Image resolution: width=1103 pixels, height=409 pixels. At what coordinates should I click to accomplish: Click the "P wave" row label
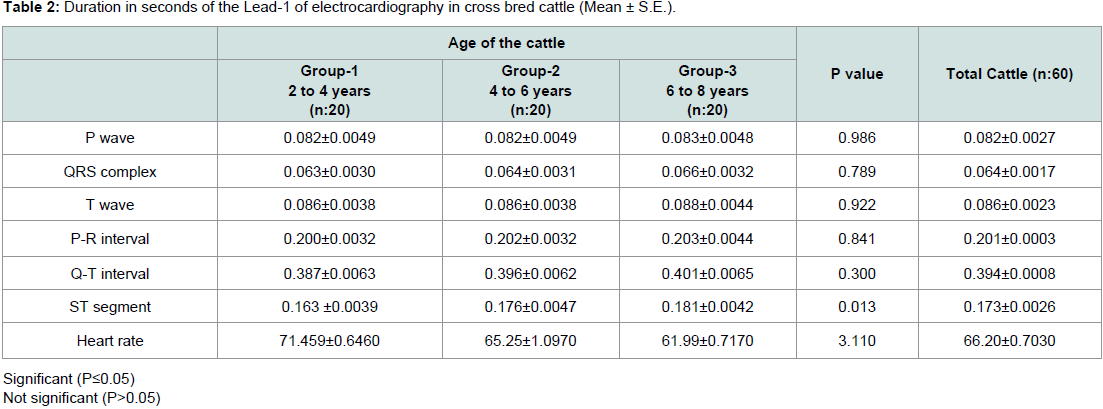click(x=110, y=138)
